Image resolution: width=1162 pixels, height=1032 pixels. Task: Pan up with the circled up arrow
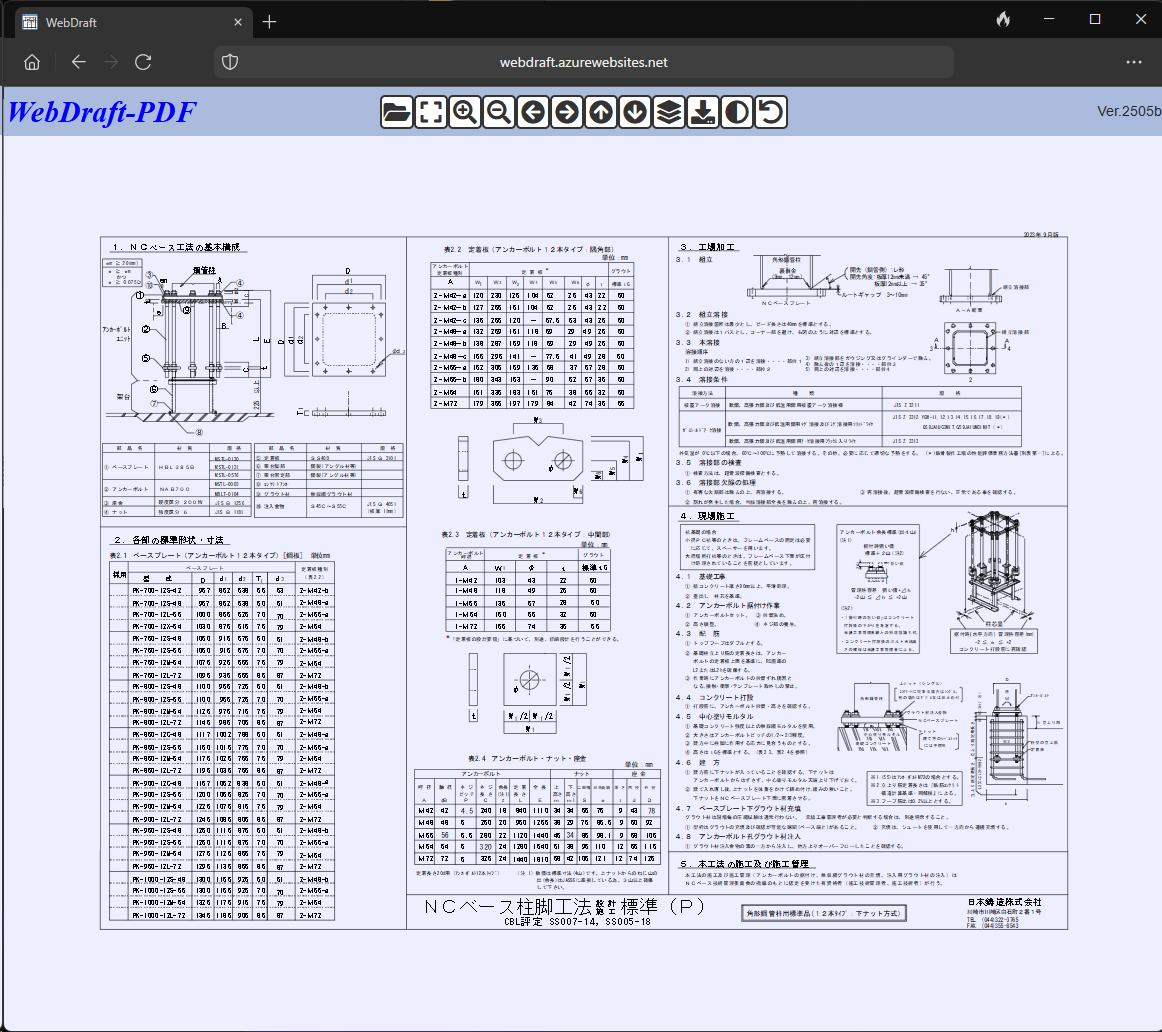click(601, 113)
